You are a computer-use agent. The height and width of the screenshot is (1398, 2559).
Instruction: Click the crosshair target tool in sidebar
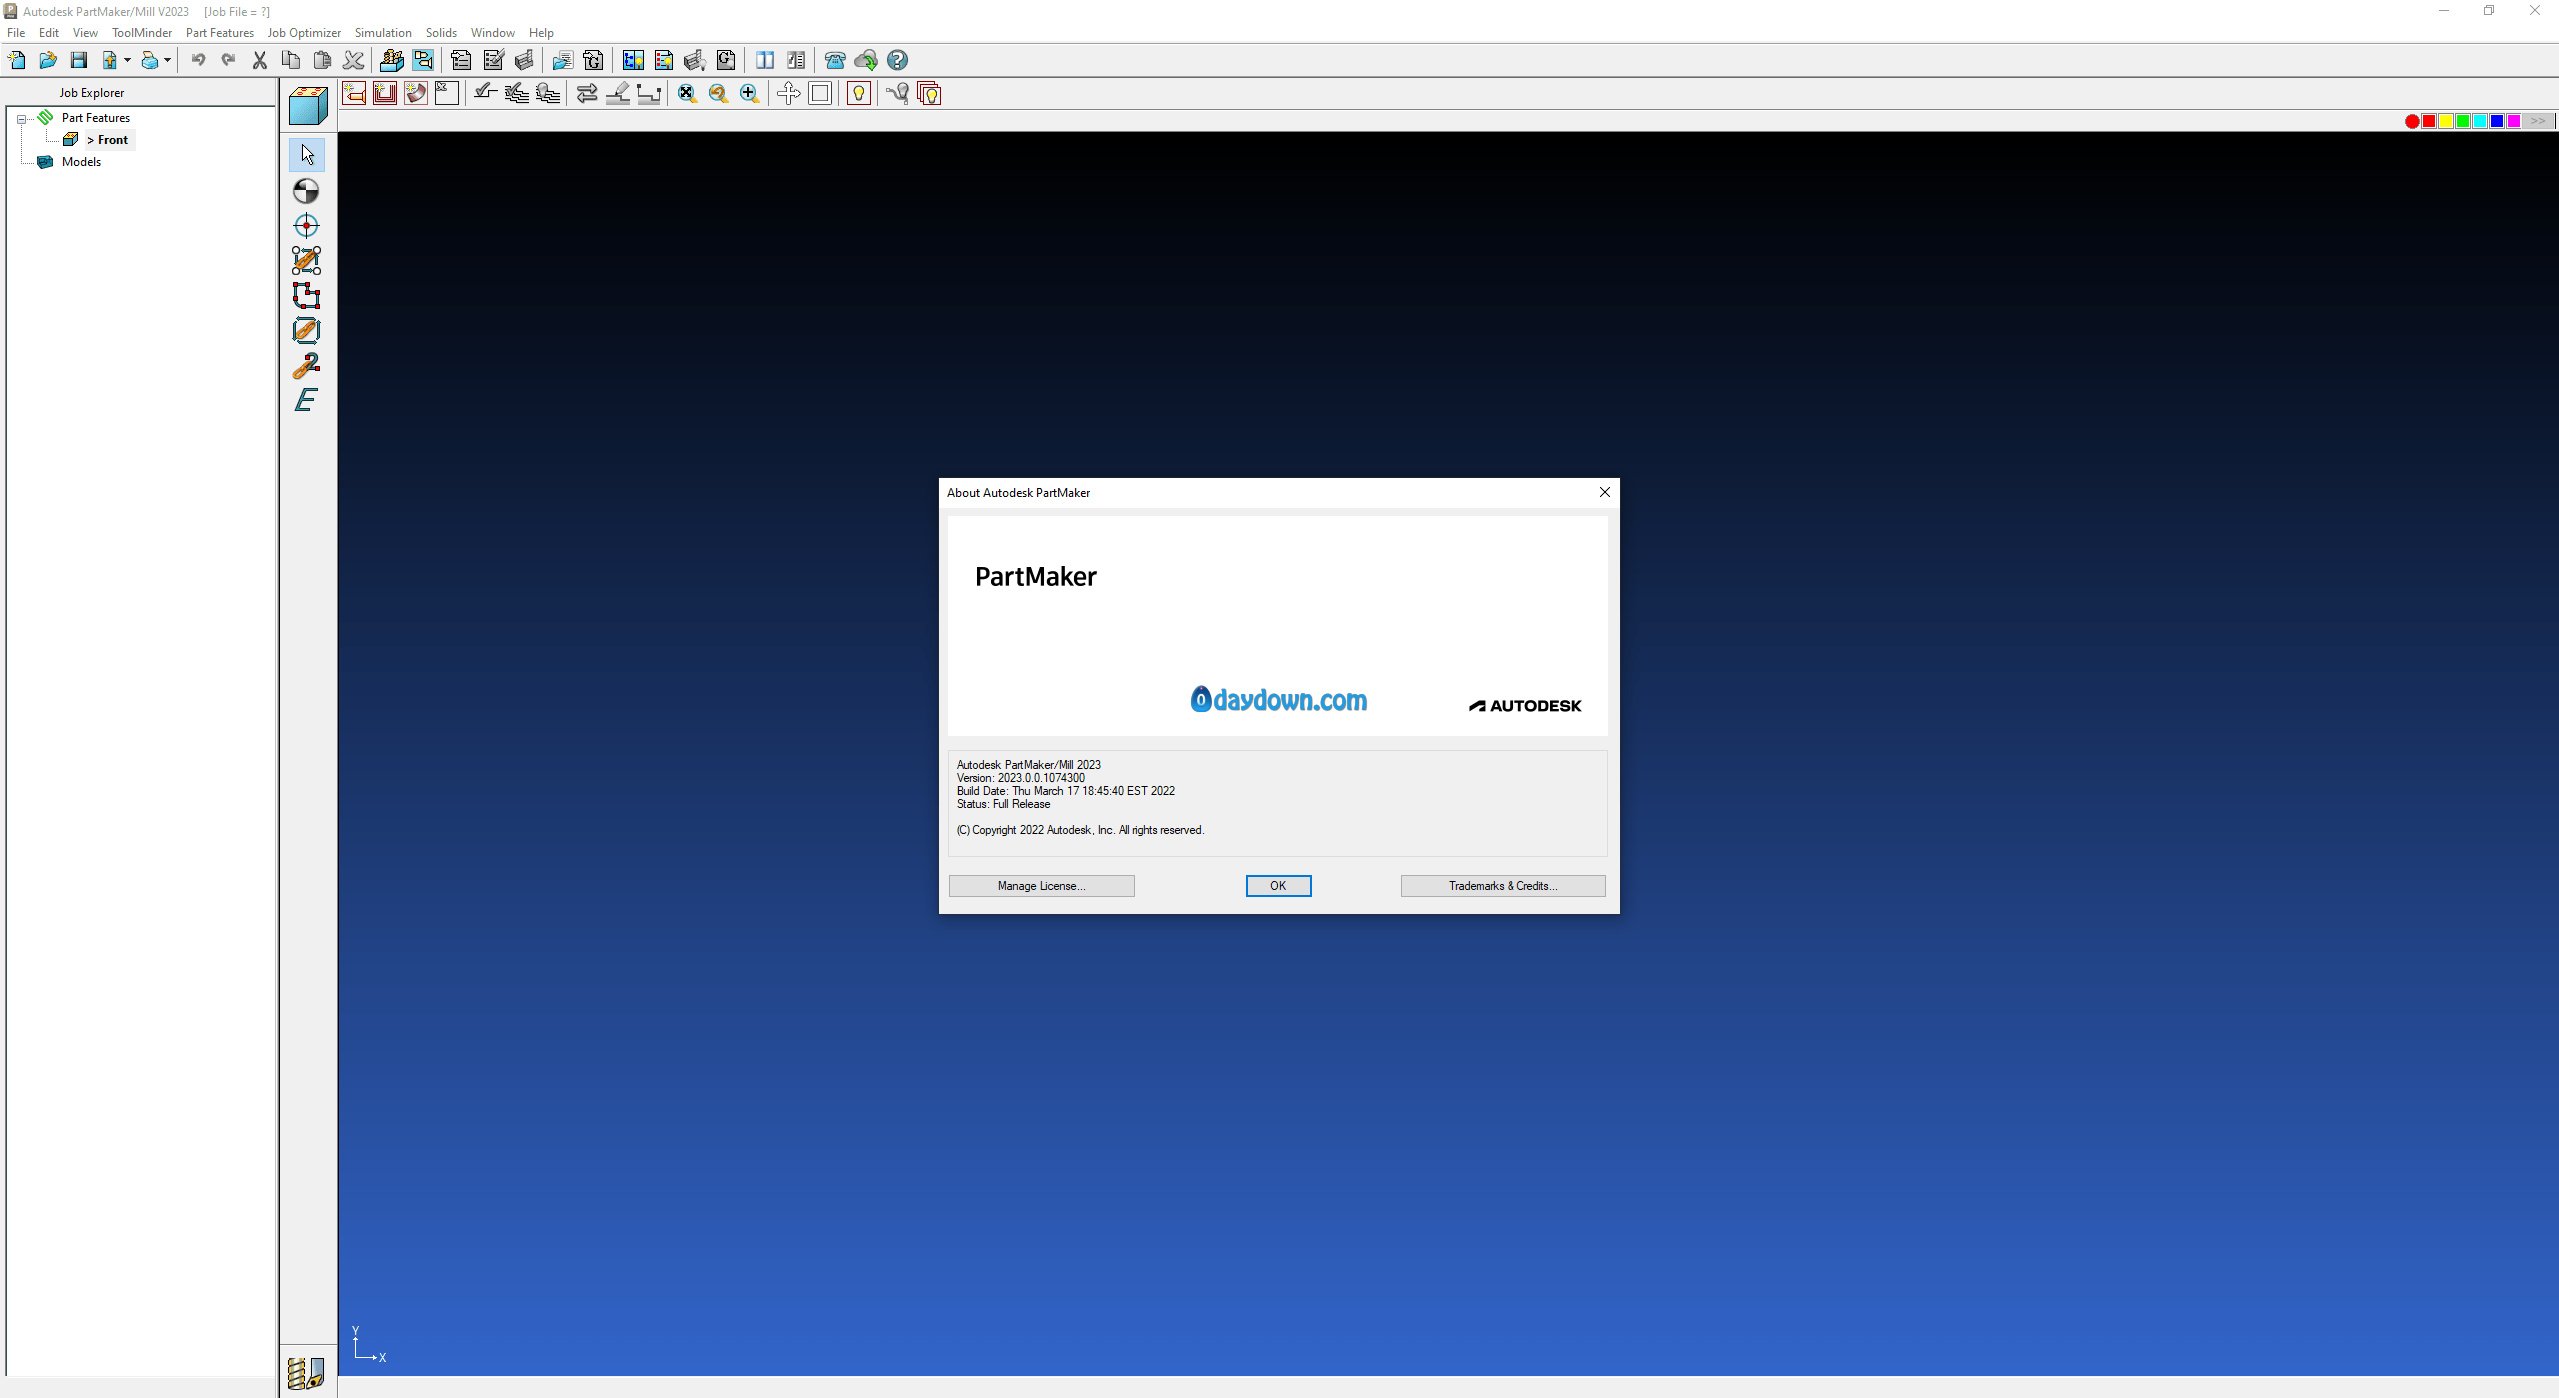pyautogui.click(x=306, y=226)
